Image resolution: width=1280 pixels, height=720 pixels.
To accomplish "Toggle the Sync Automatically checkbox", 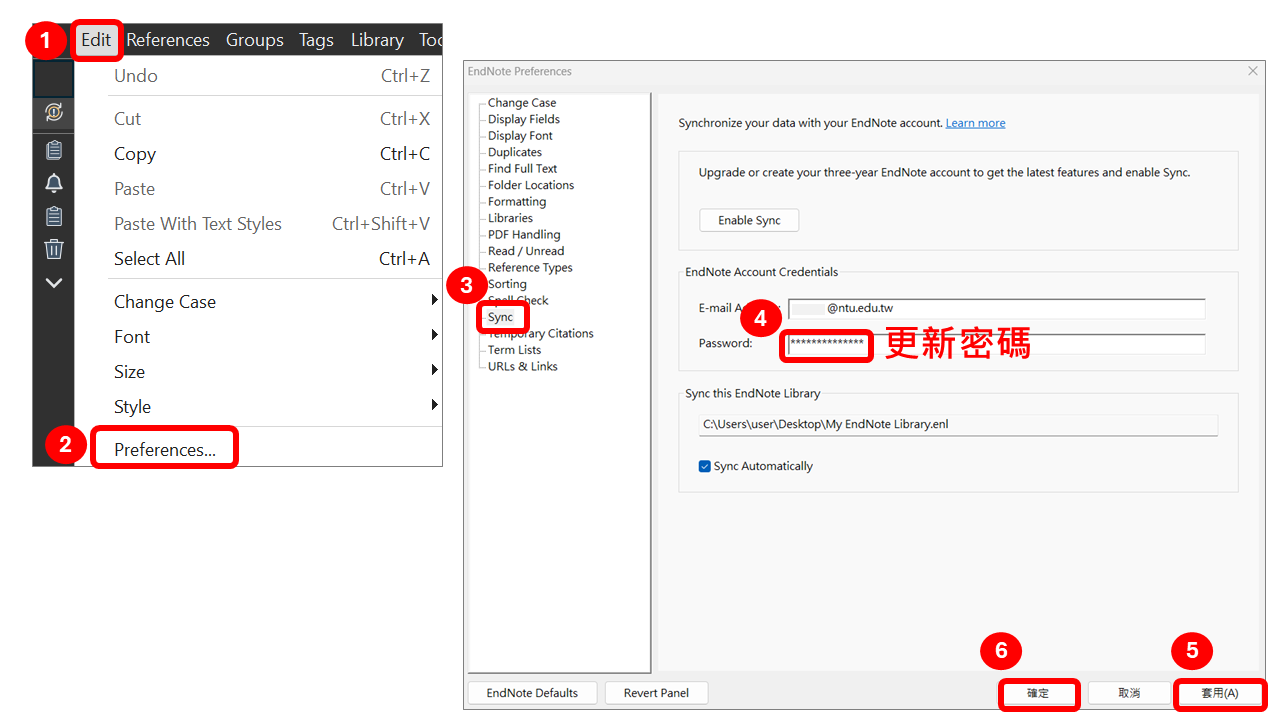I will (705, 466).
